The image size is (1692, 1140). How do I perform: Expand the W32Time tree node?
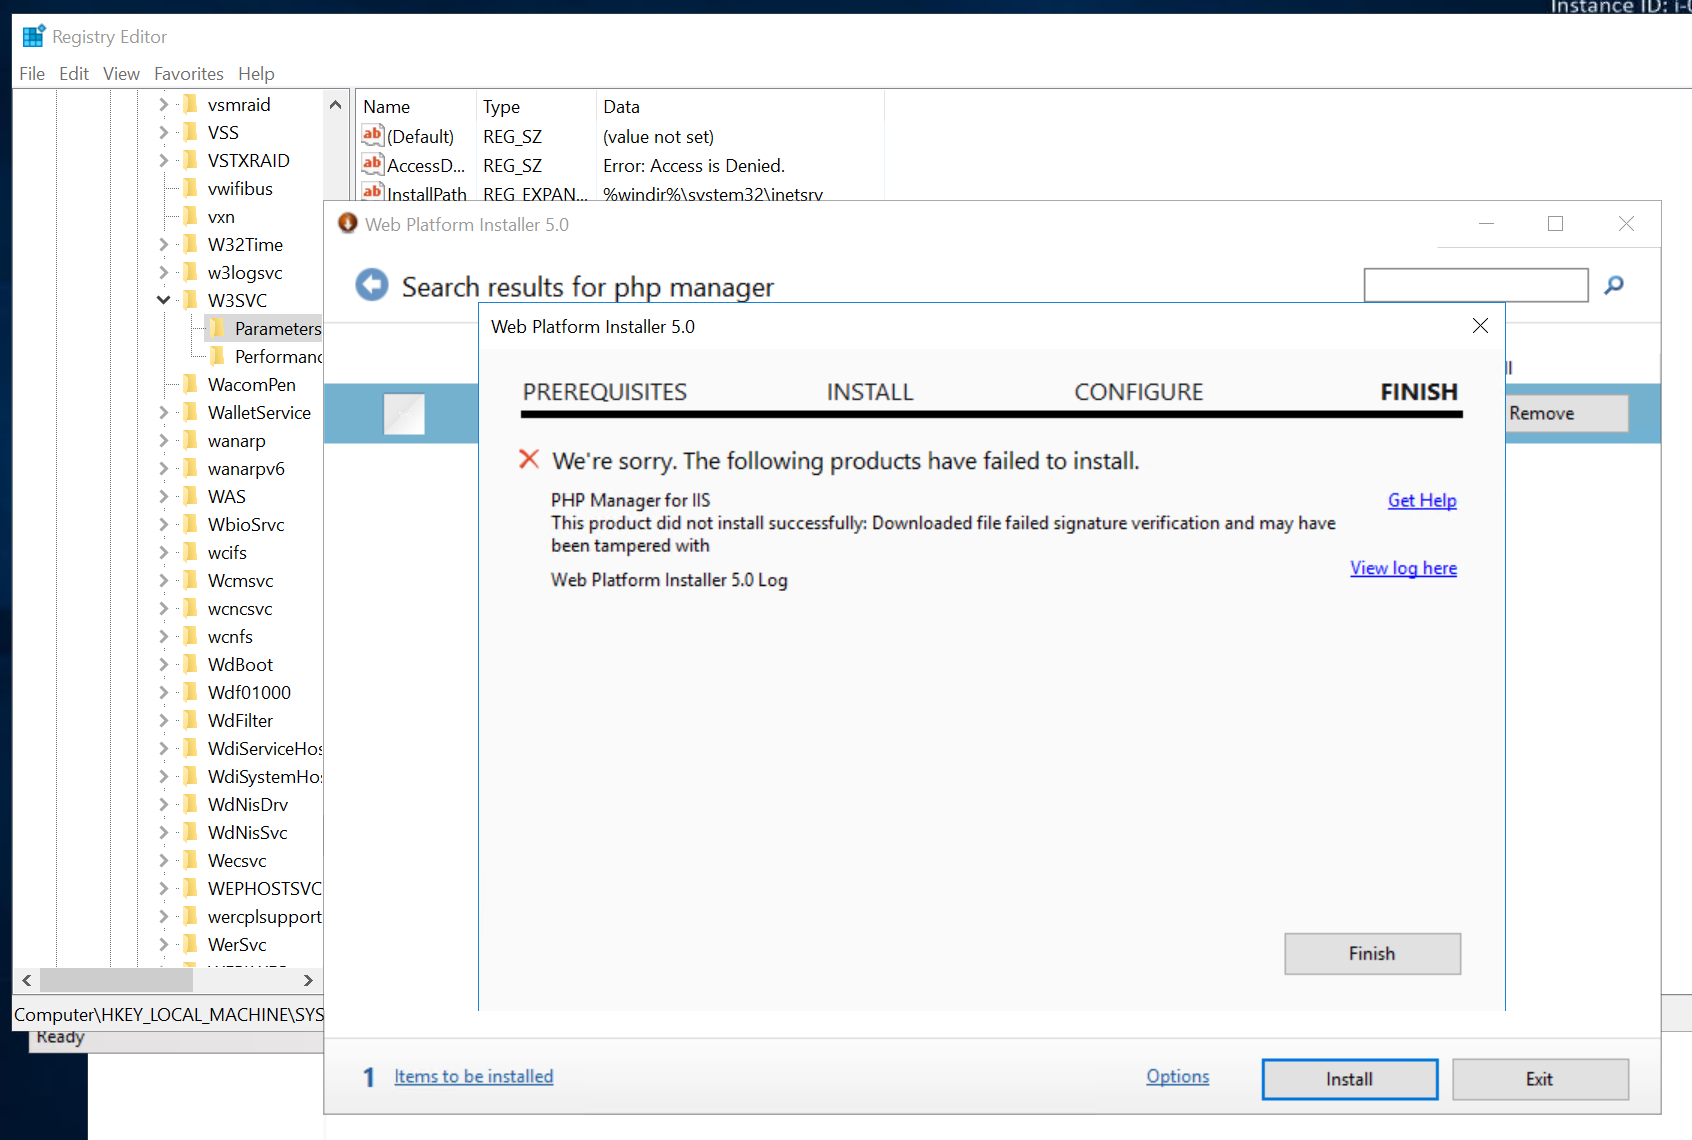click(163, 244)
